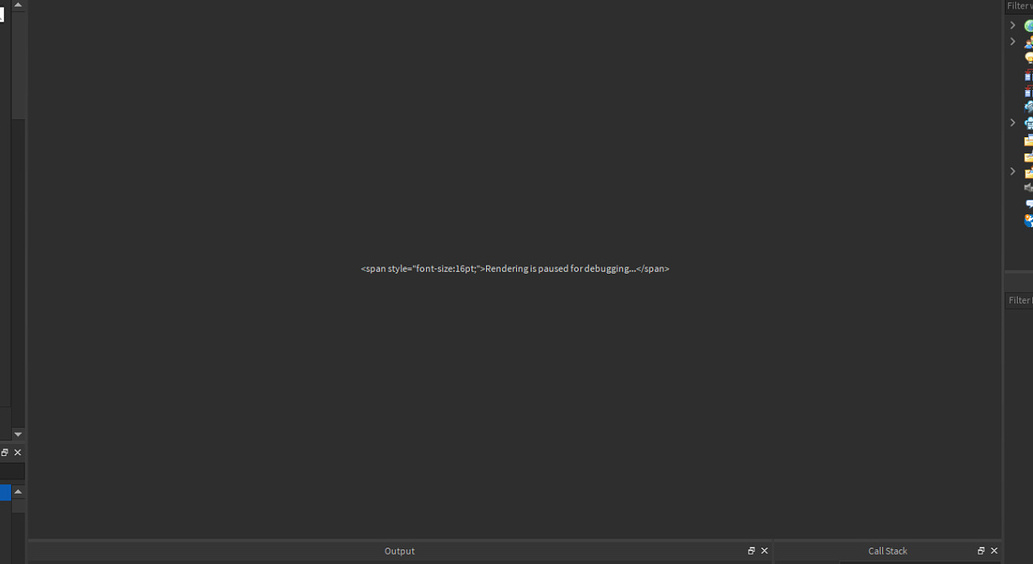1033x564 pixels.
Task: Close the Call Stack panel
Action: click(x=994, y=551)
